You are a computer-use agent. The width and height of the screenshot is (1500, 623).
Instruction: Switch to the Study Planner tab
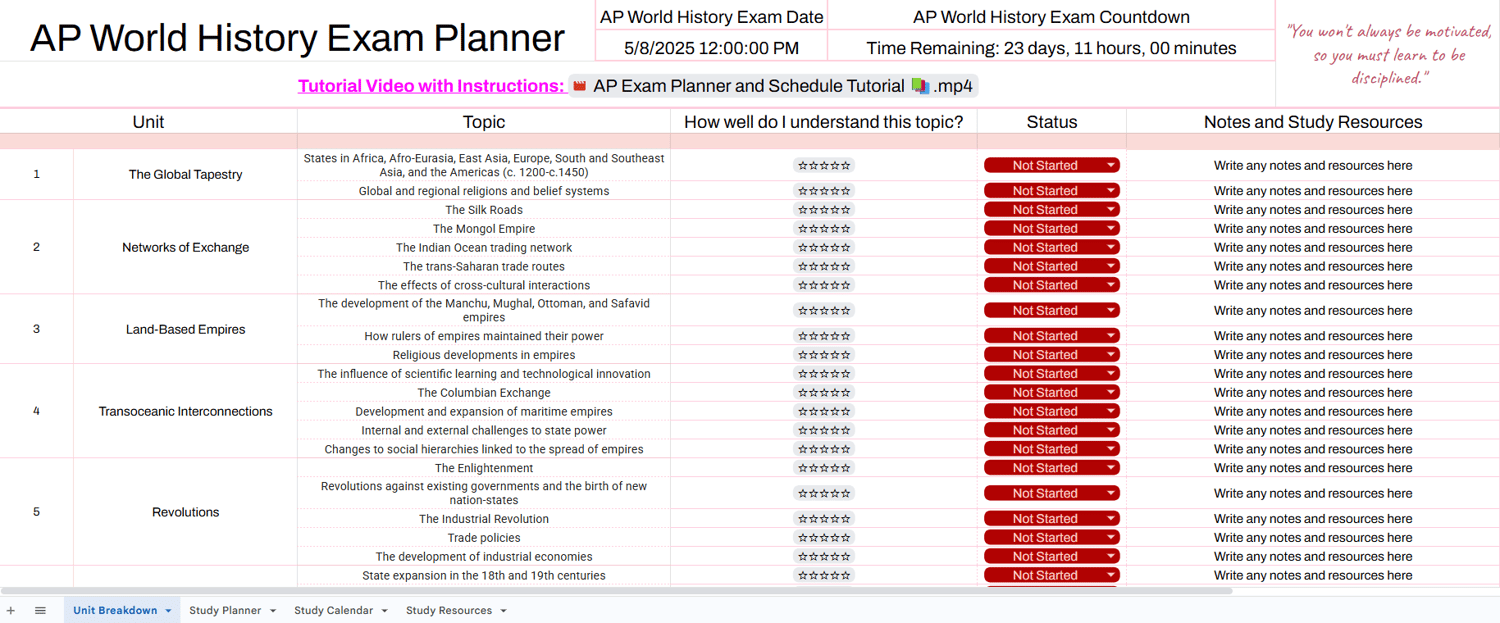225,610
